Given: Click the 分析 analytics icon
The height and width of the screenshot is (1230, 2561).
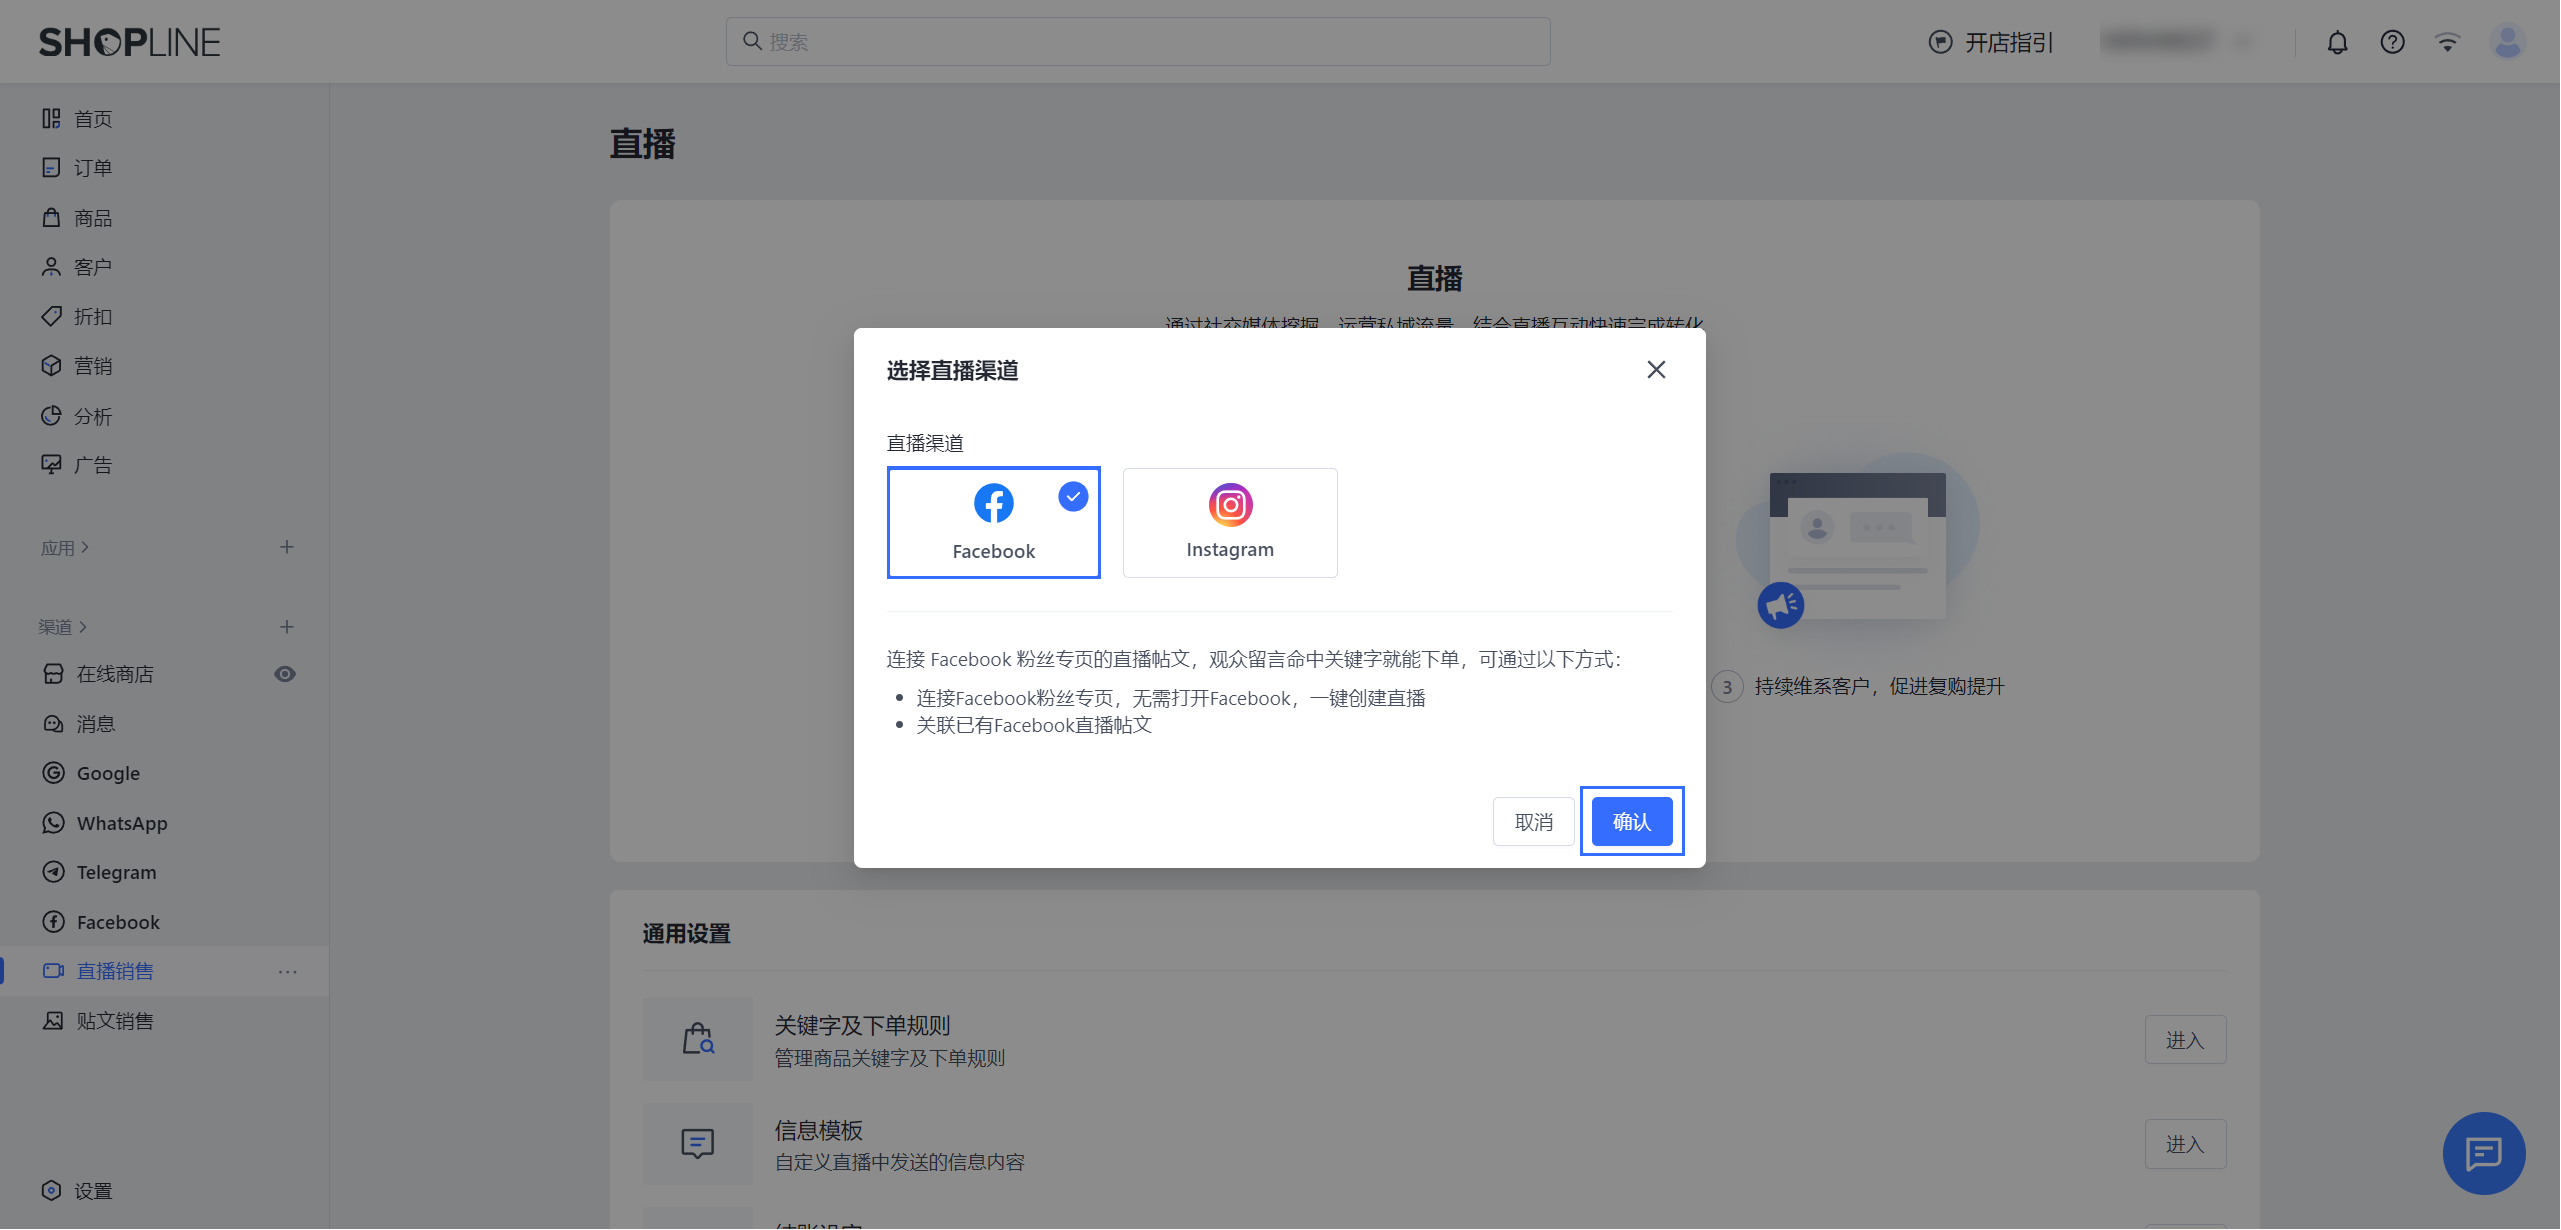Looking at the screenshot, I should click(x=51, y=415).
